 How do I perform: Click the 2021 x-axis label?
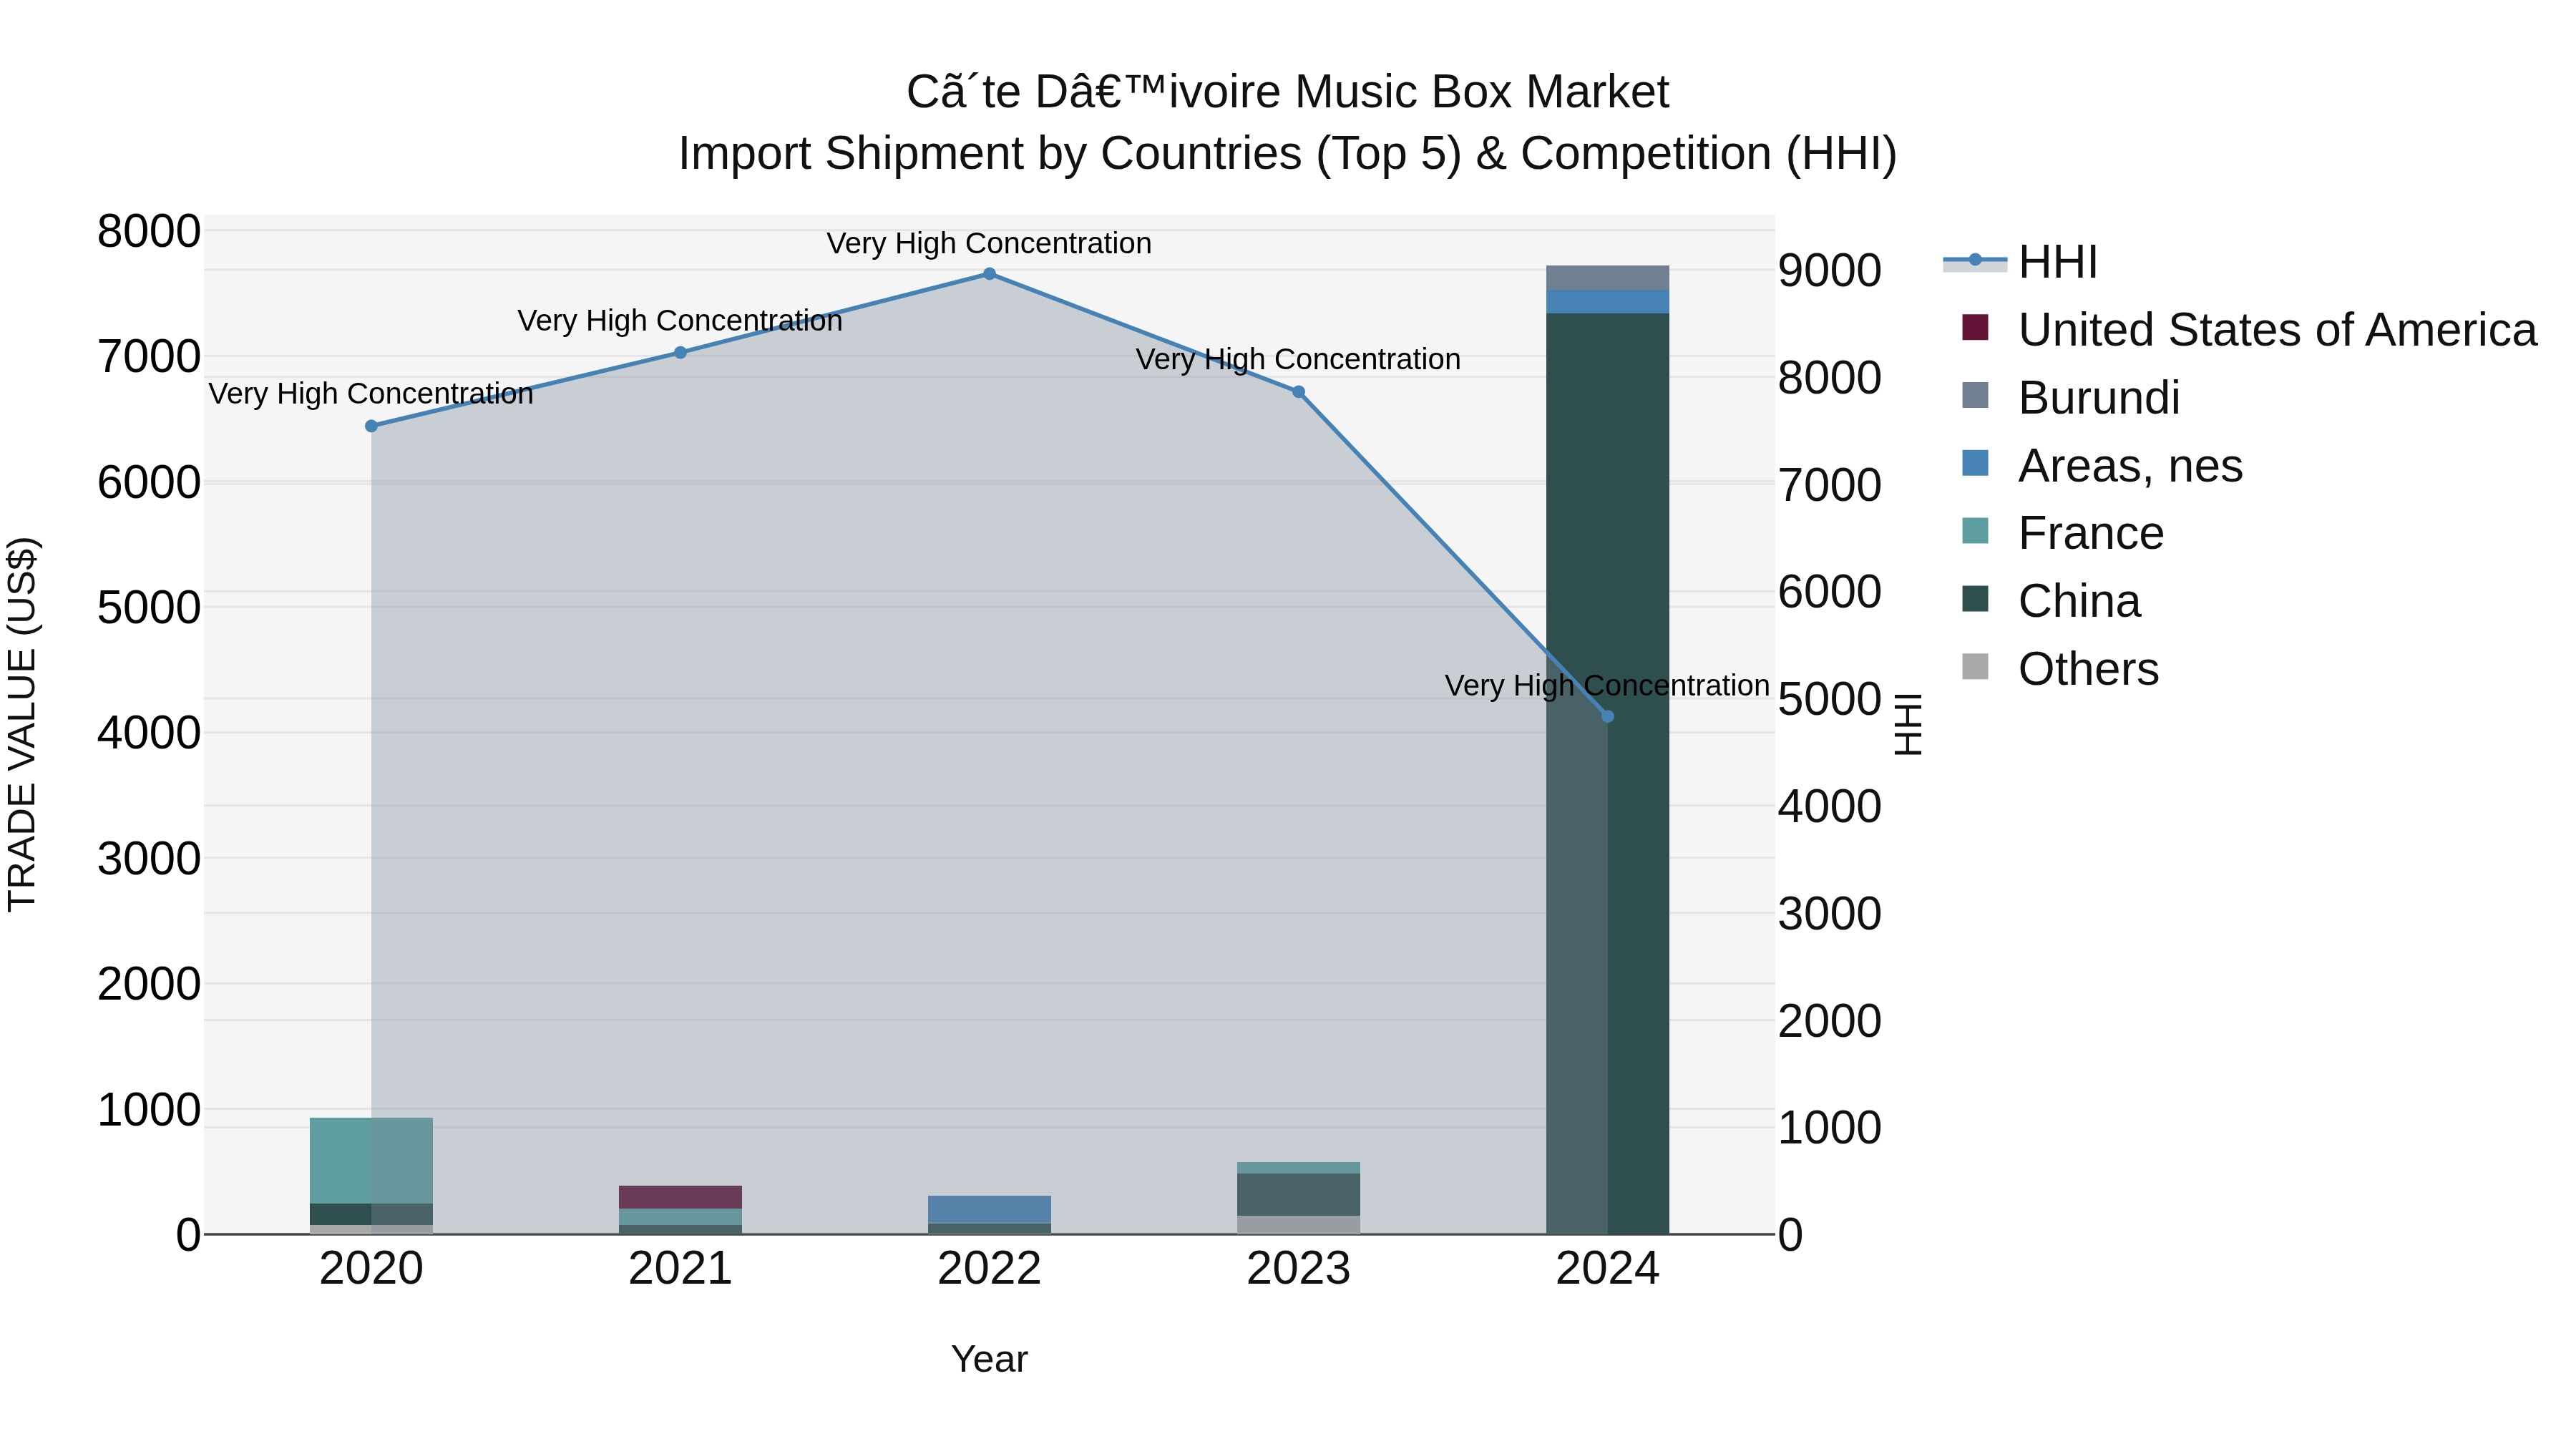click(680, 1269)
